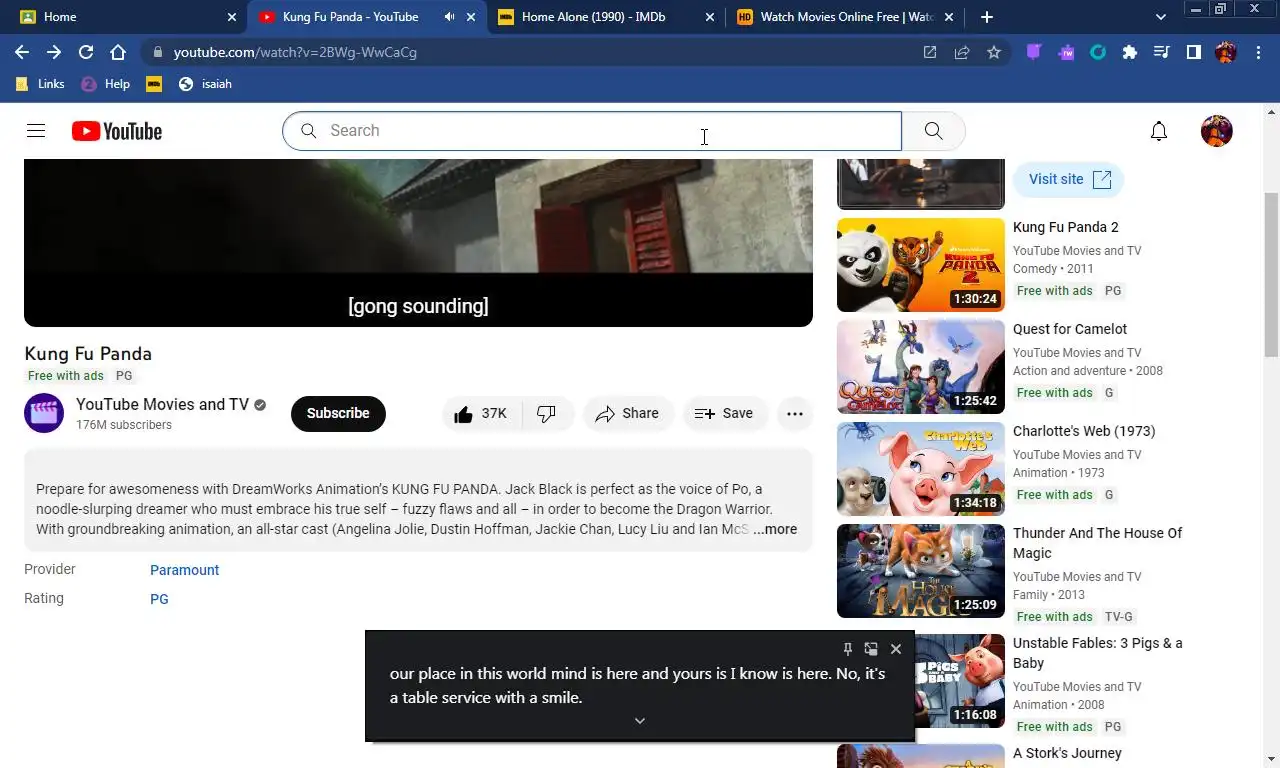
Task: Open the browser home page
Action: [x=118, y=52]
